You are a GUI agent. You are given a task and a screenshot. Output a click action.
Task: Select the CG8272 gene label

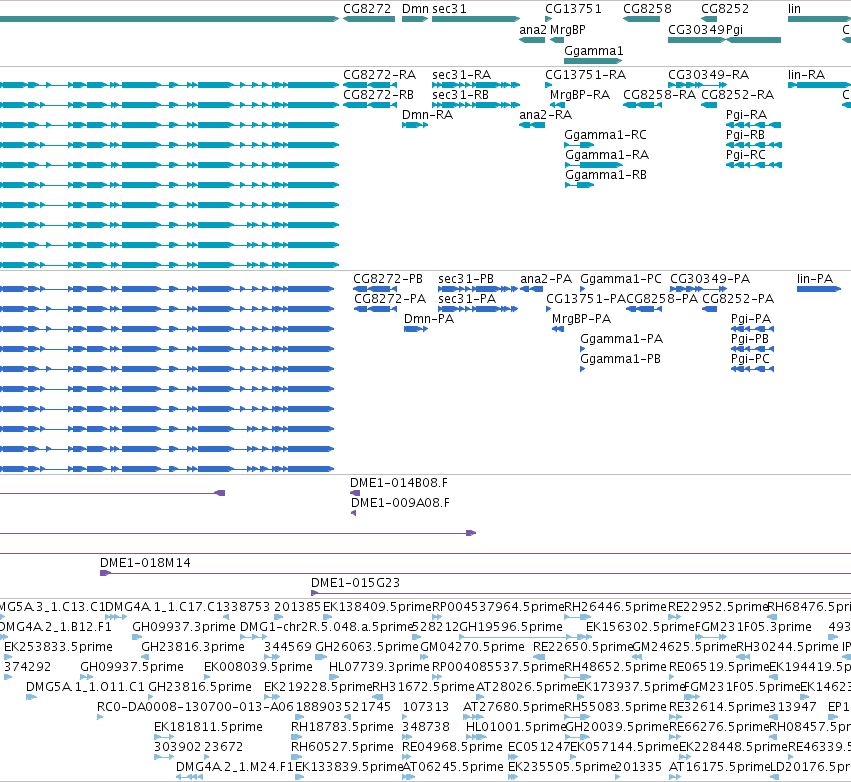tap(367, 9)
